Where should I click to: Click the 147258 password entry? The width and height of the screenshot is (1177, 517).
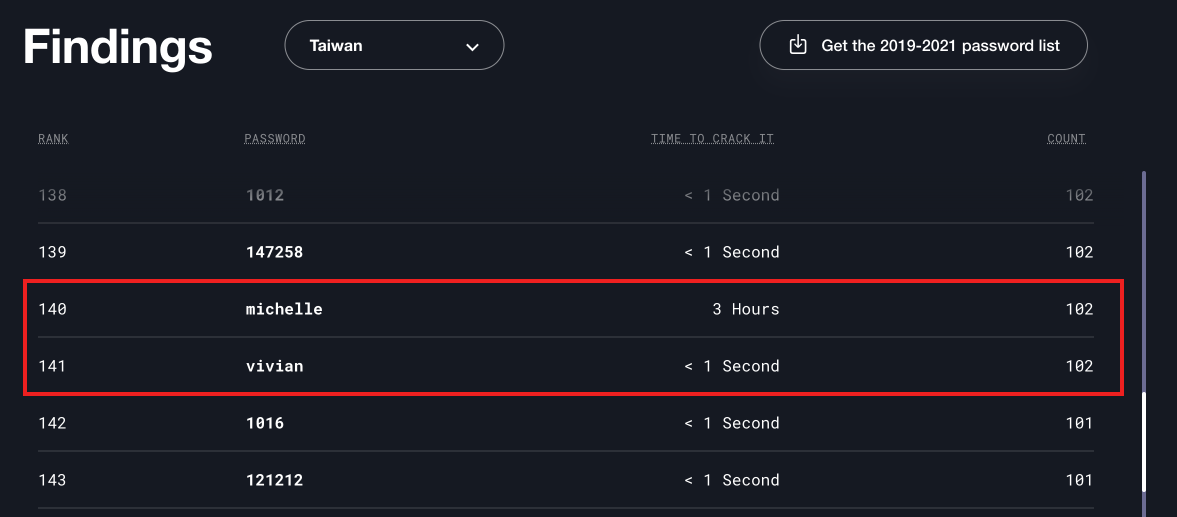[x=275, y=252]
